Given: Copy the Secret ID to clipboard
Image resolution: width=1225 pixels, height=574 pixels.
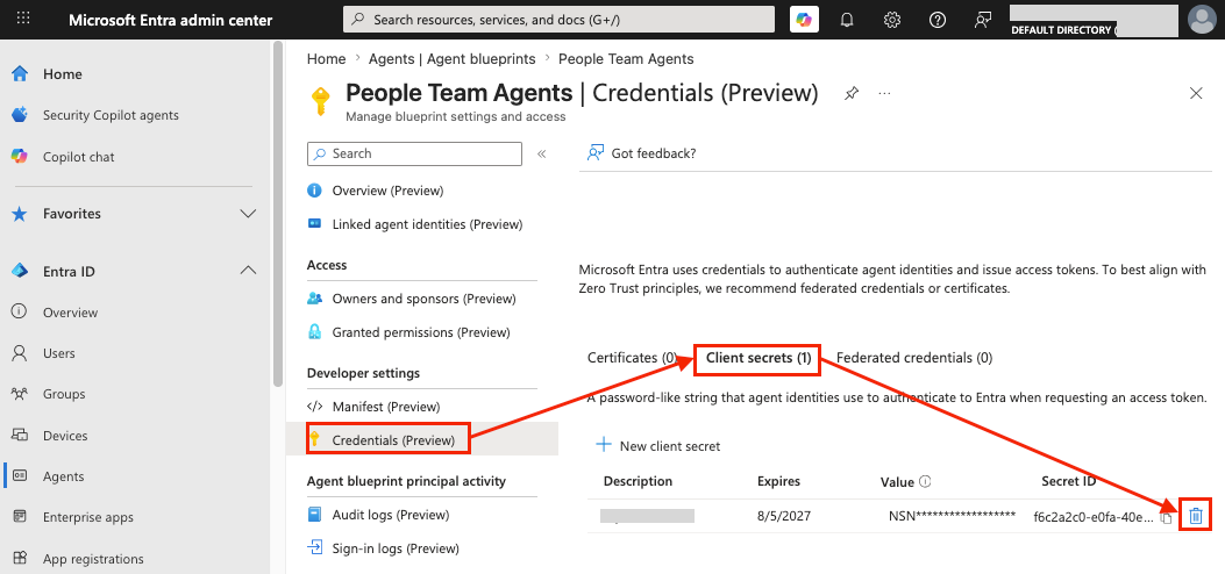Looking at the screenshot, I should coord(1166,518).
